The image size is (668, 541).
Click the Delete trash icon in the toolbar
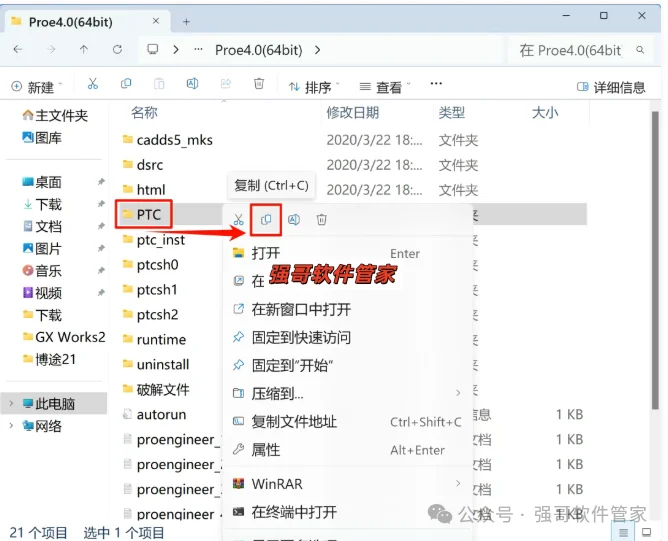coord(259,84)
